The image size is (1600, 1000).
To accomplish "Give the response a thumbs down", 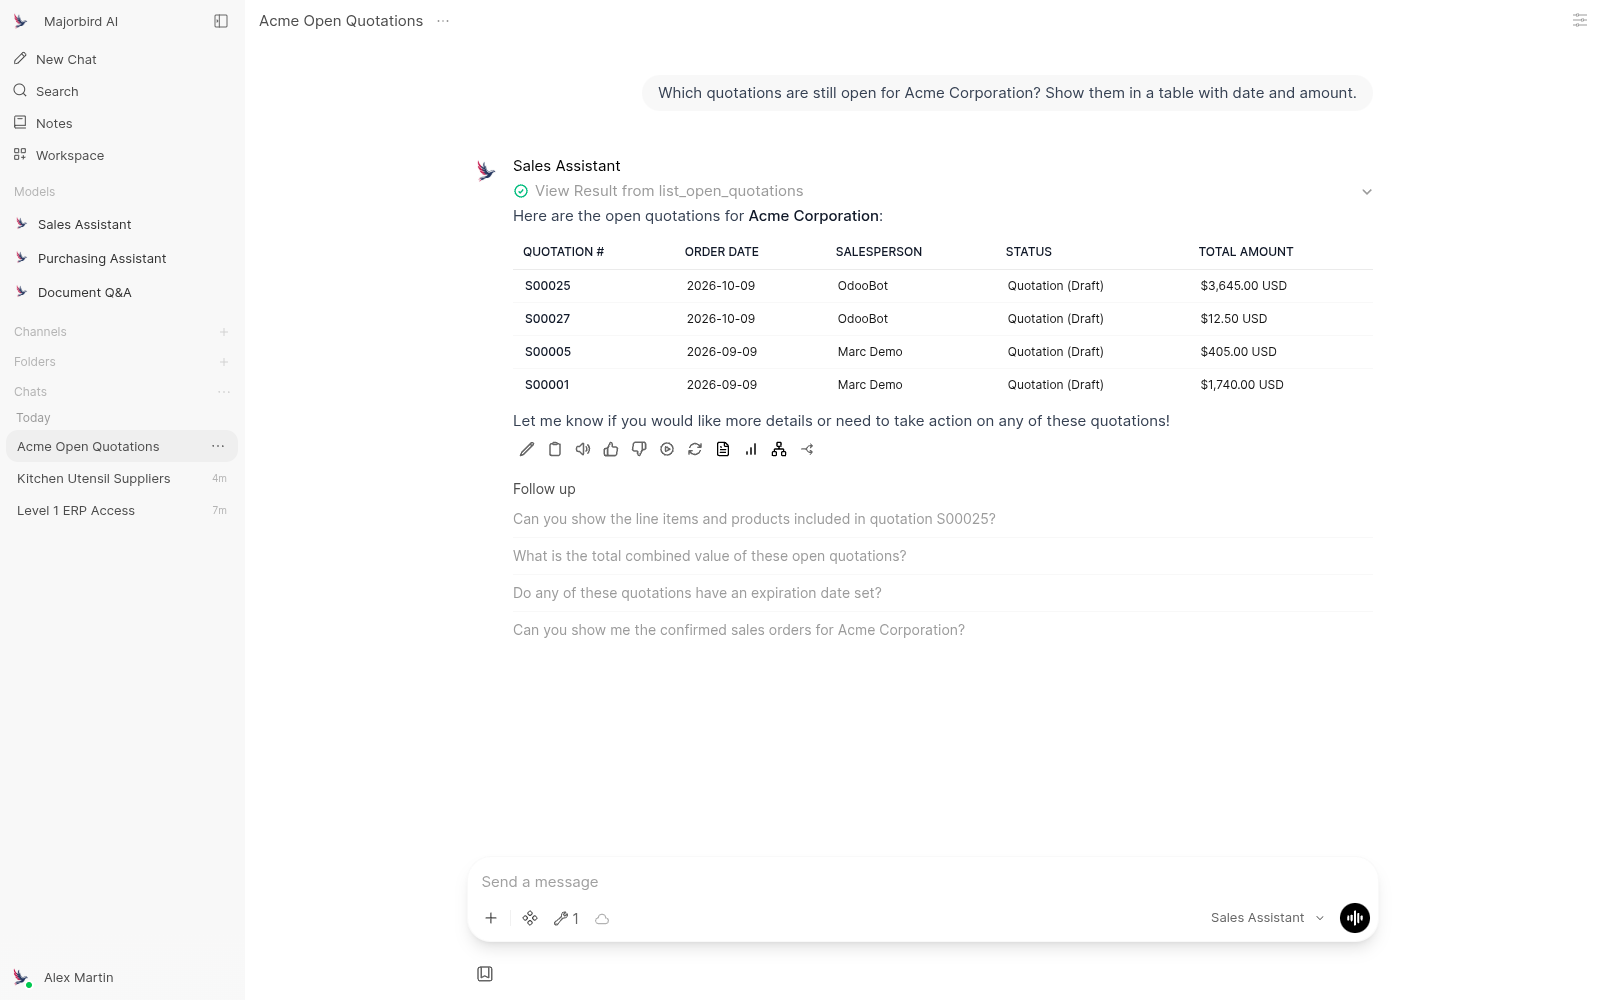I will (x=639, y=450).
